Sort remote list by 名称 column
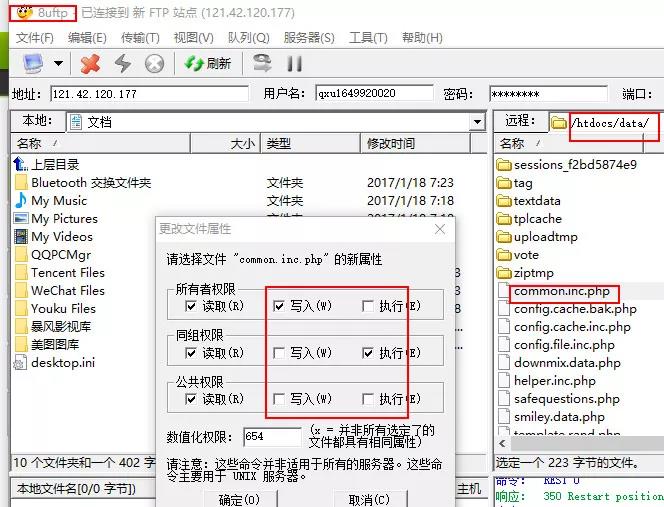Viewport: 664px width, 507px height. (x=569, y=144)
